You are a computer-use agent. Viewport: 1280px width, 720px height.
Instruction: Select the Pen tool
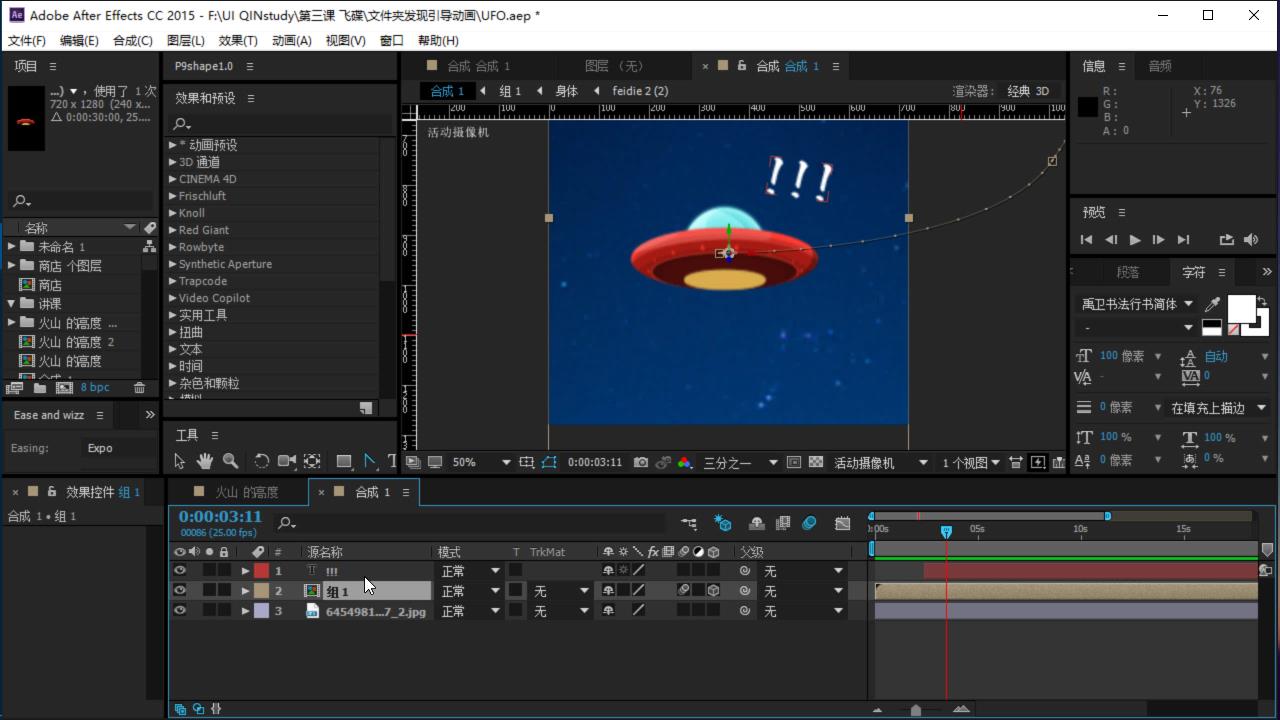(370, 461)
